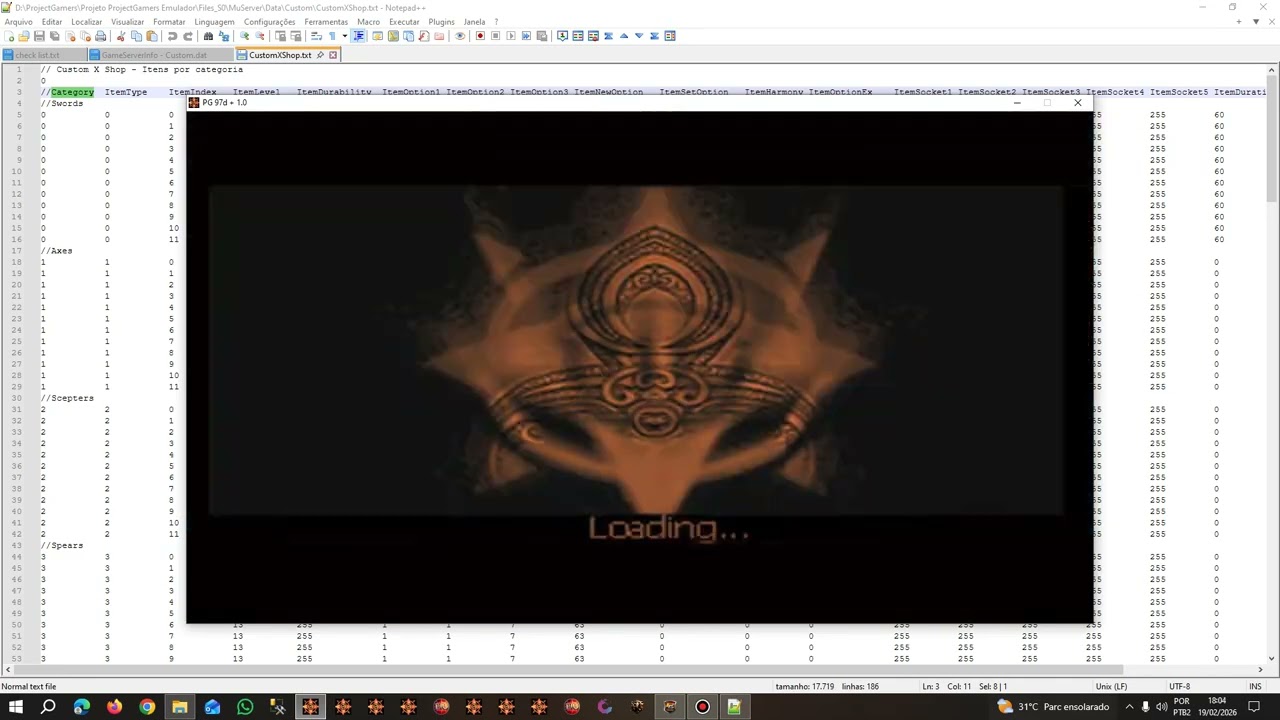Show hidden system tray icons
Screen dimensions: 1280x720
tap(1129, 707)
